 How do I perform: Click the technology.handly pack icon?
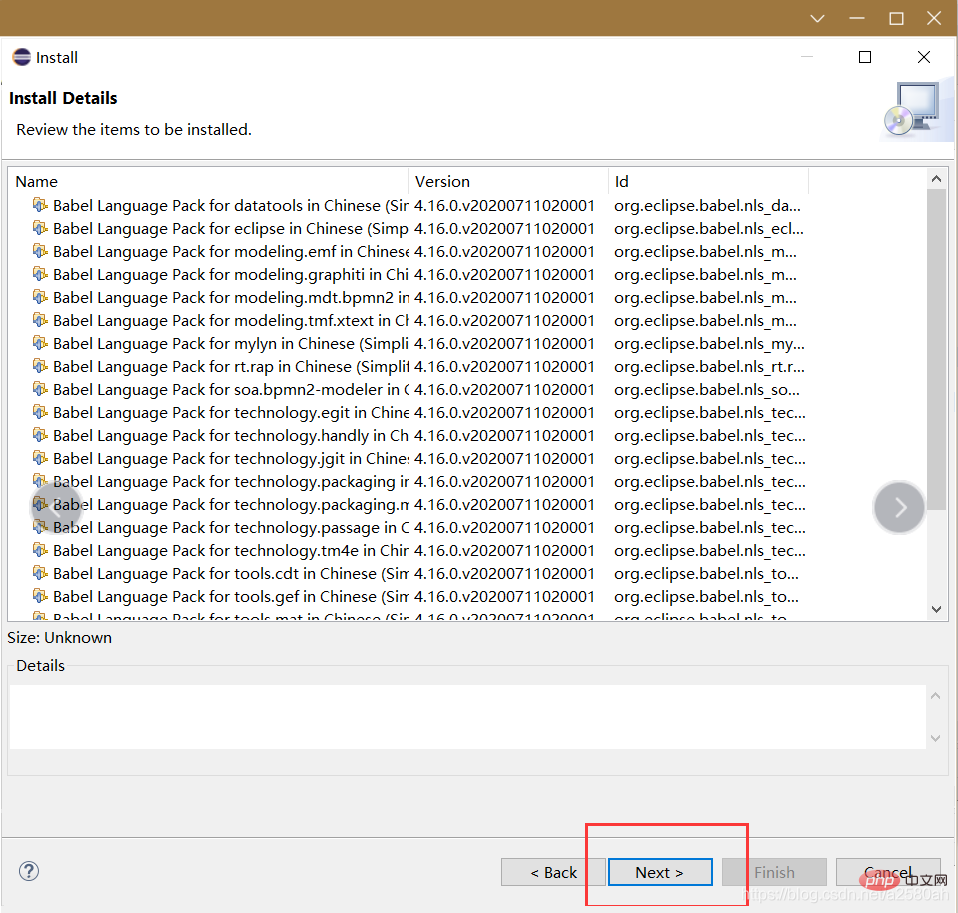(x=40, y=435)
